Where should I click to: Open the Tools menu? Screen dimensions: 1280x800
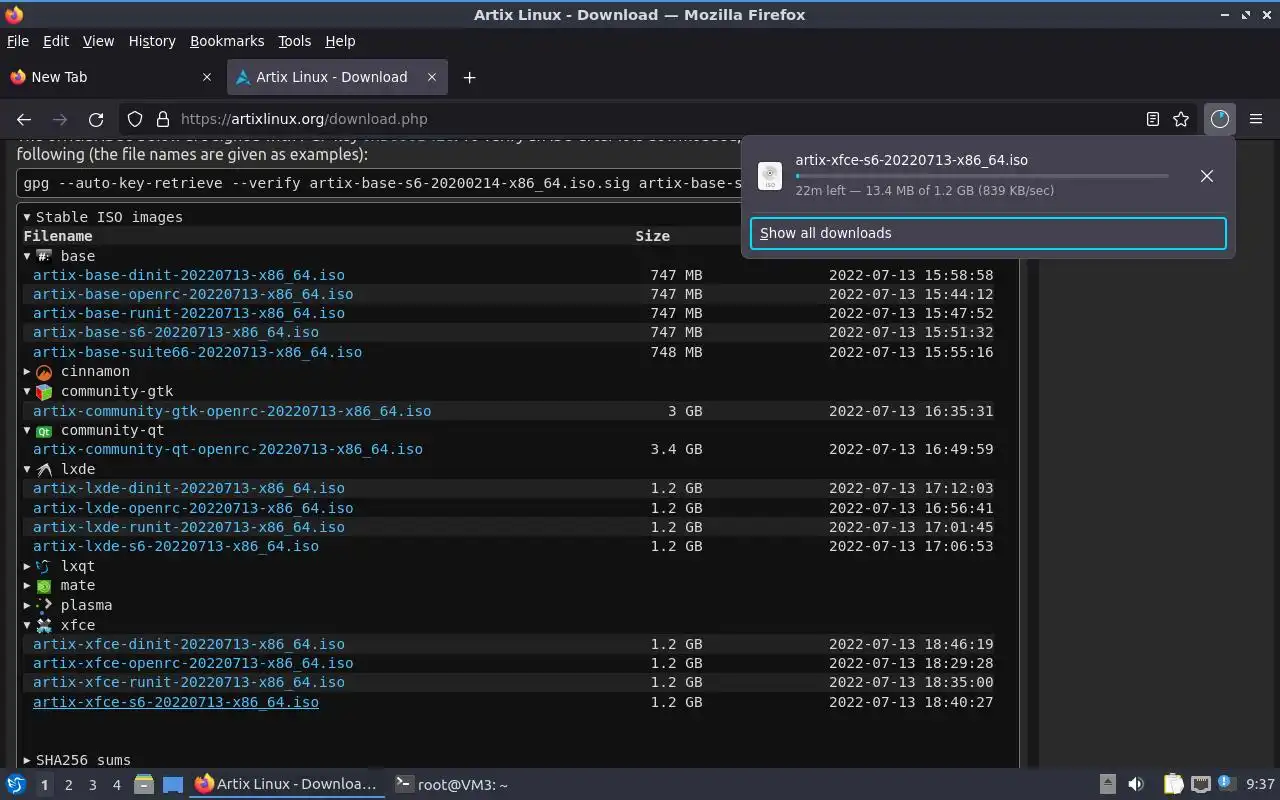coord(295,41)
